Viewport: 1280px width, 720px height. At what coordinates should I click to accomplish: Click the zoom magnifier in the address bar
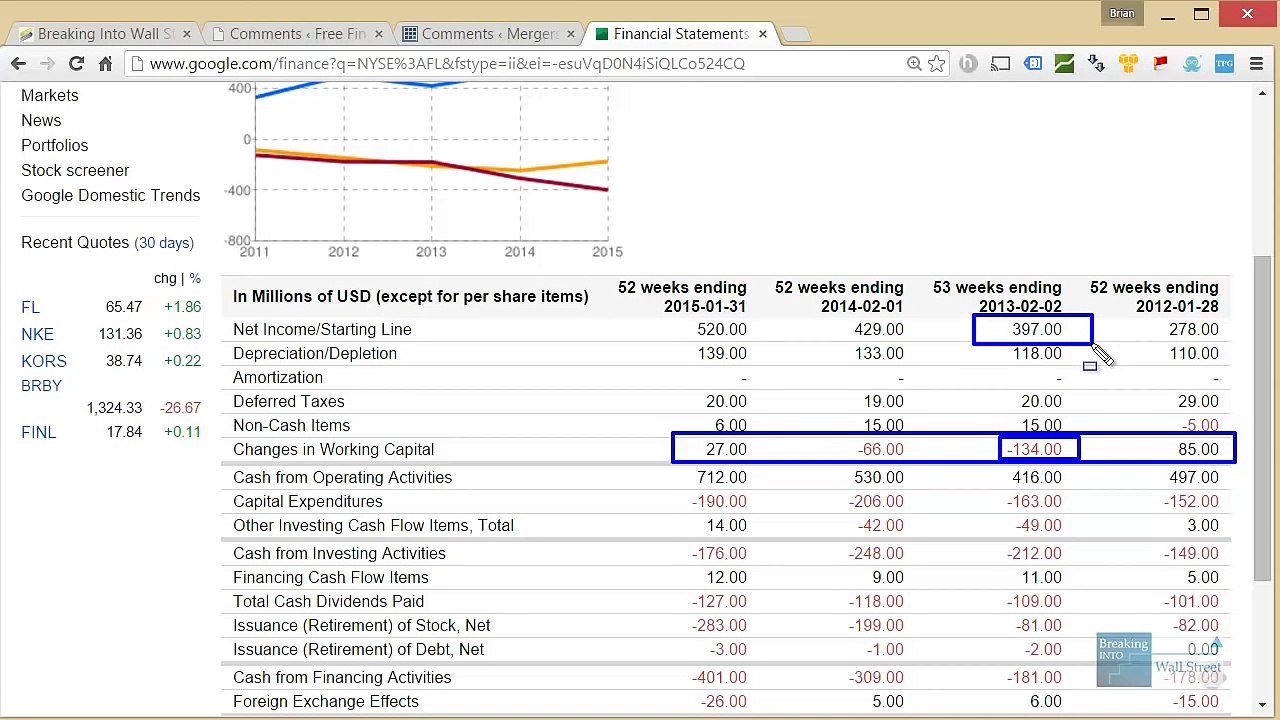(x=914, y=64)
